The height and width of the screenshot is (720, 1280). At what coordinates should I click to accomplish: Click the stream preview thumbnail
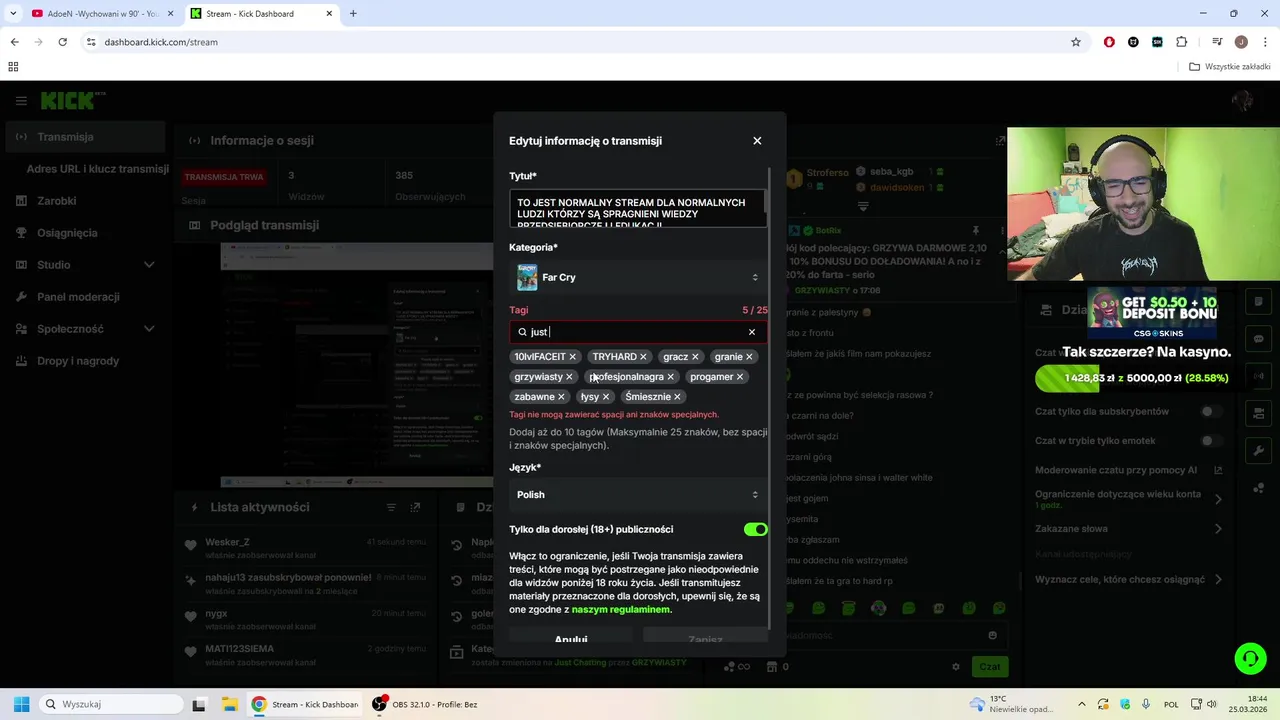tap(357, 365)
